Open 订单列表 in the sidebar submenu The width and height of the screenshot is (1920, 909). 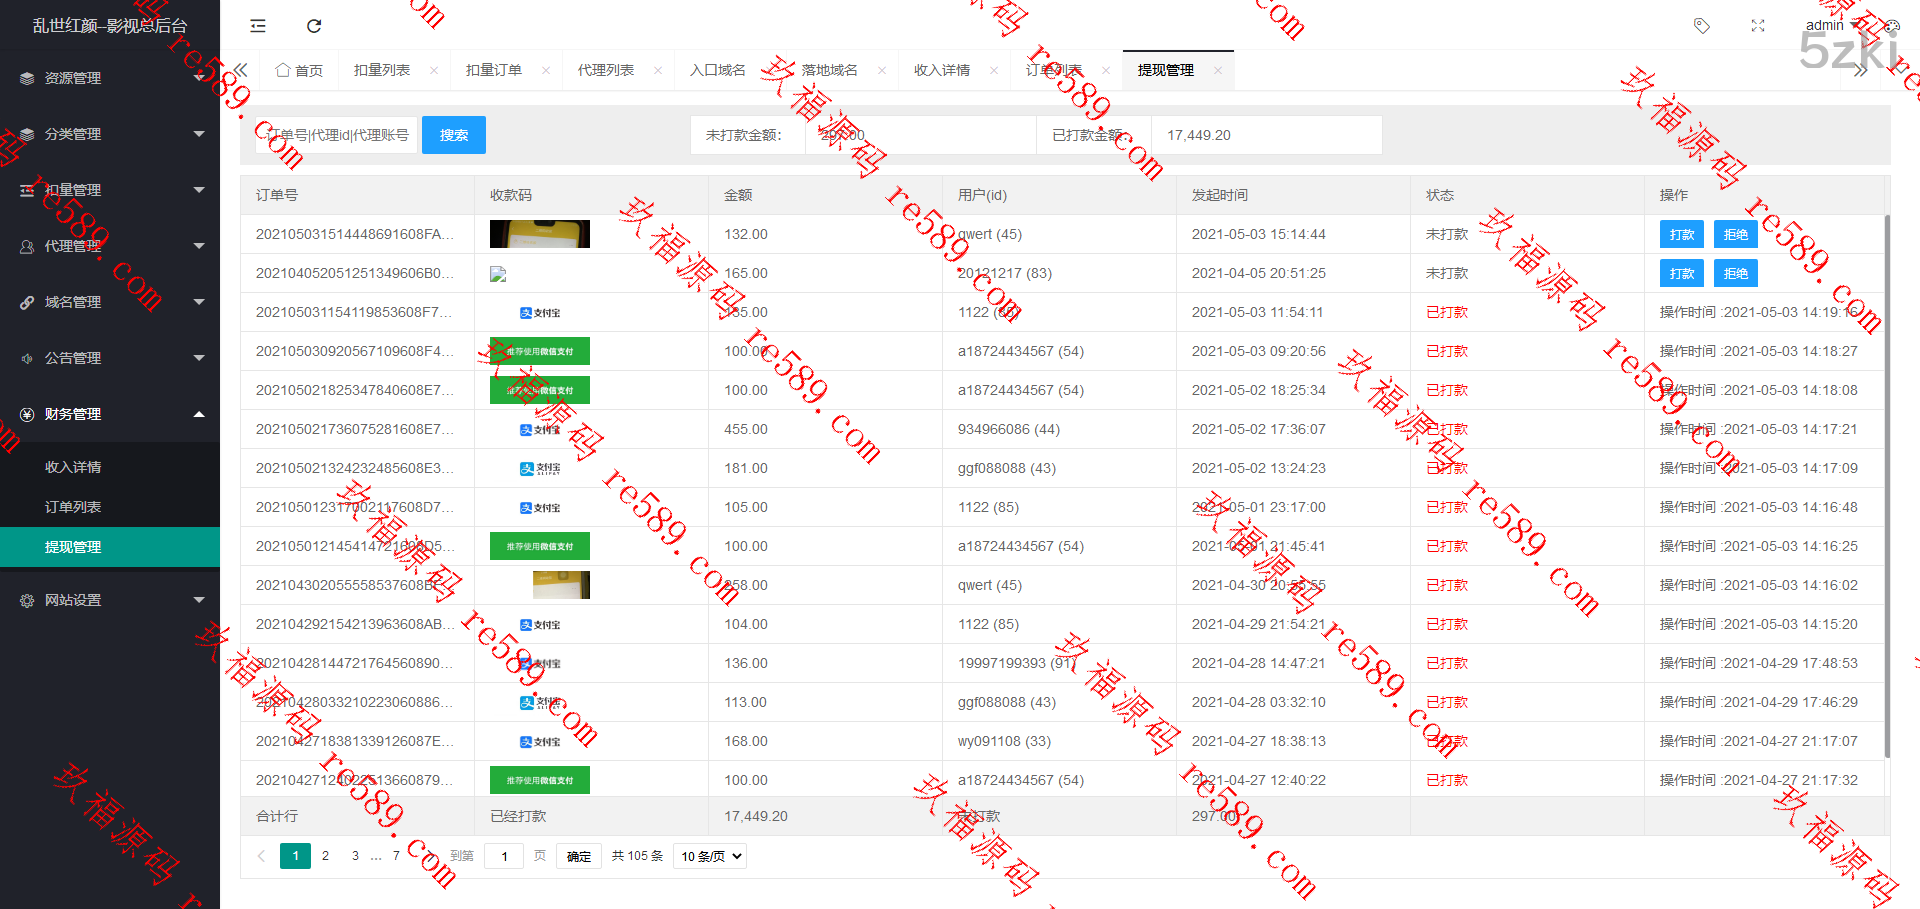click(x=110, y=507)
